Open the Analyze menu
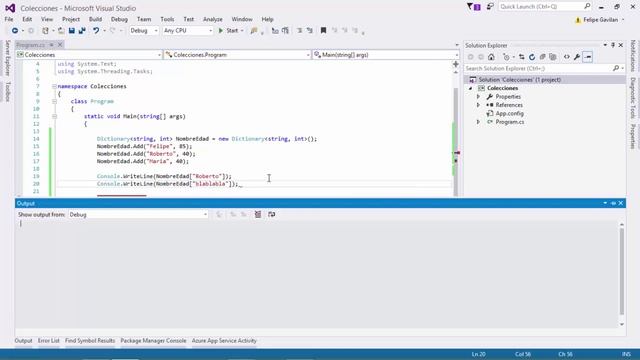640x360 pixels. [213, 19]
